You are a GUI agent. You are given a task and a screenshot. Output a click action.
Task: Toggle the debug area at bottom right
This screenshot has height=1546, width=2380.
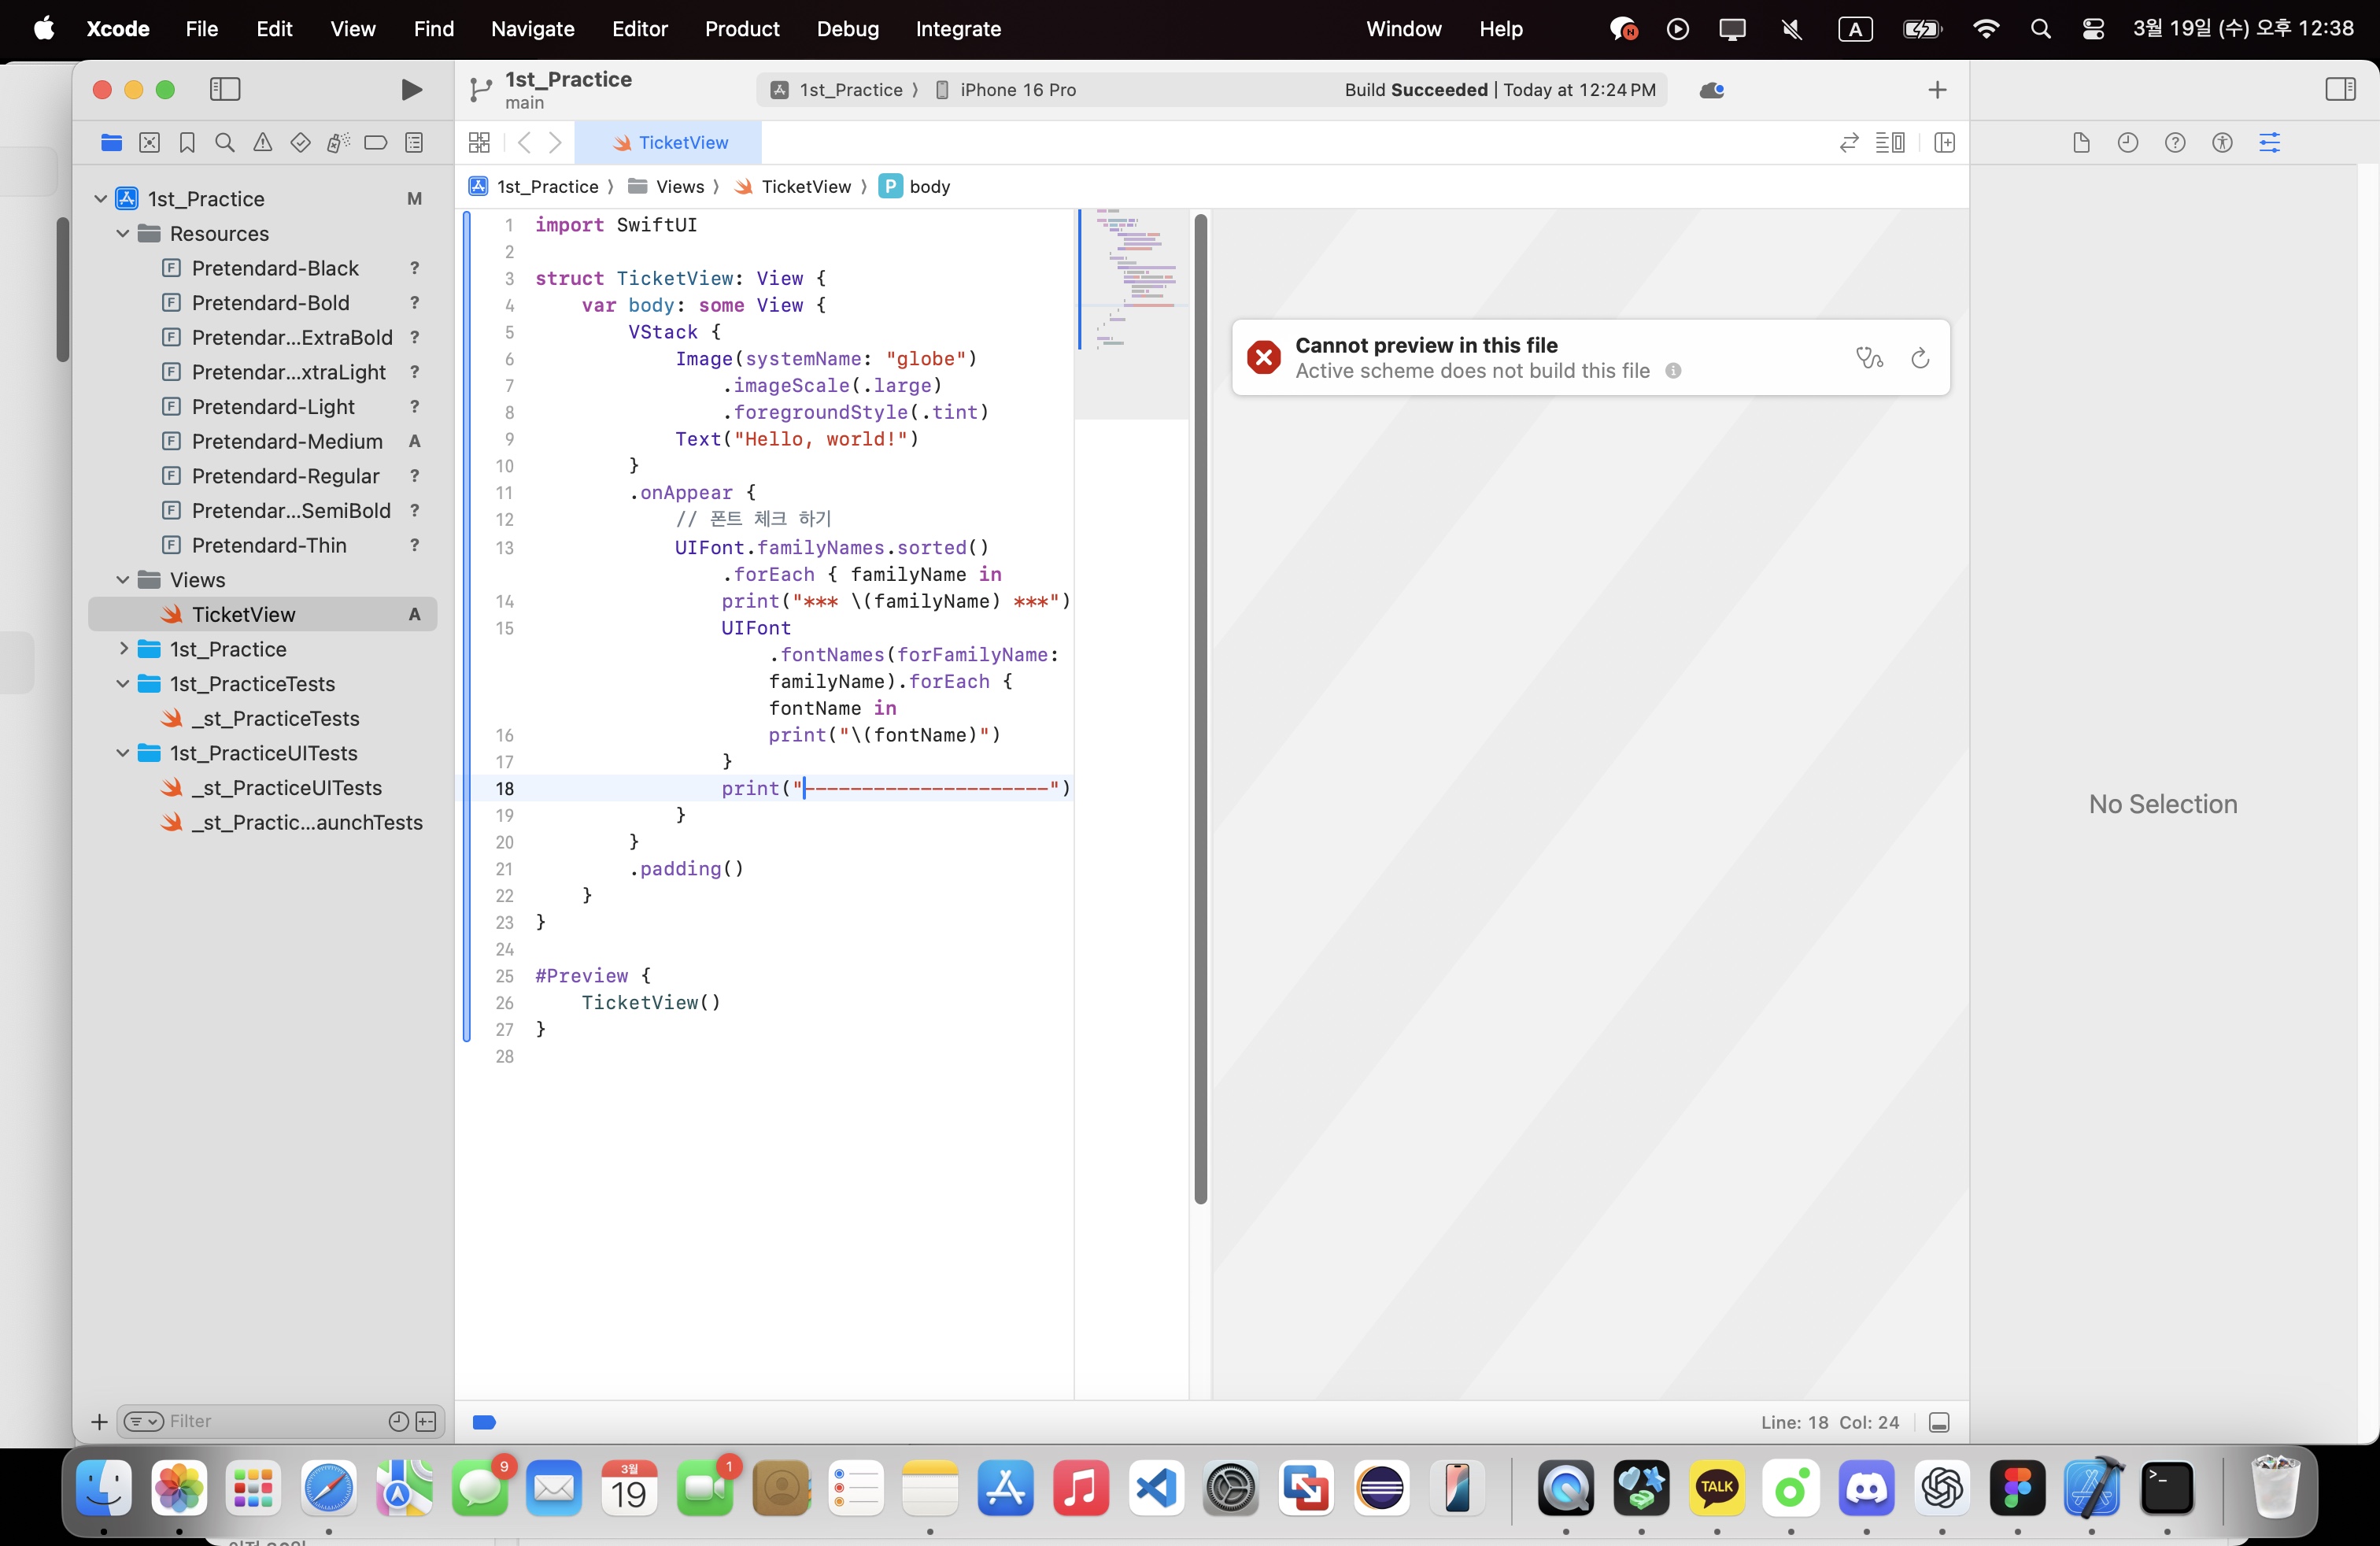click(x=1939, y=1422)
